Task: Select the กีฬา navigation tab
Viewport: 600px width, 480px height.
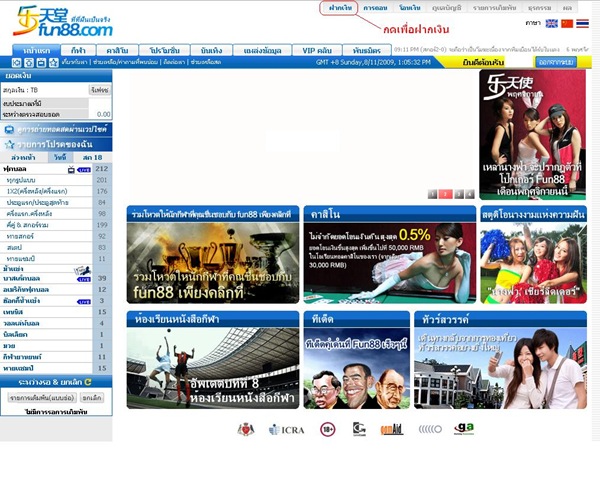Action: (x=78, y=50)
